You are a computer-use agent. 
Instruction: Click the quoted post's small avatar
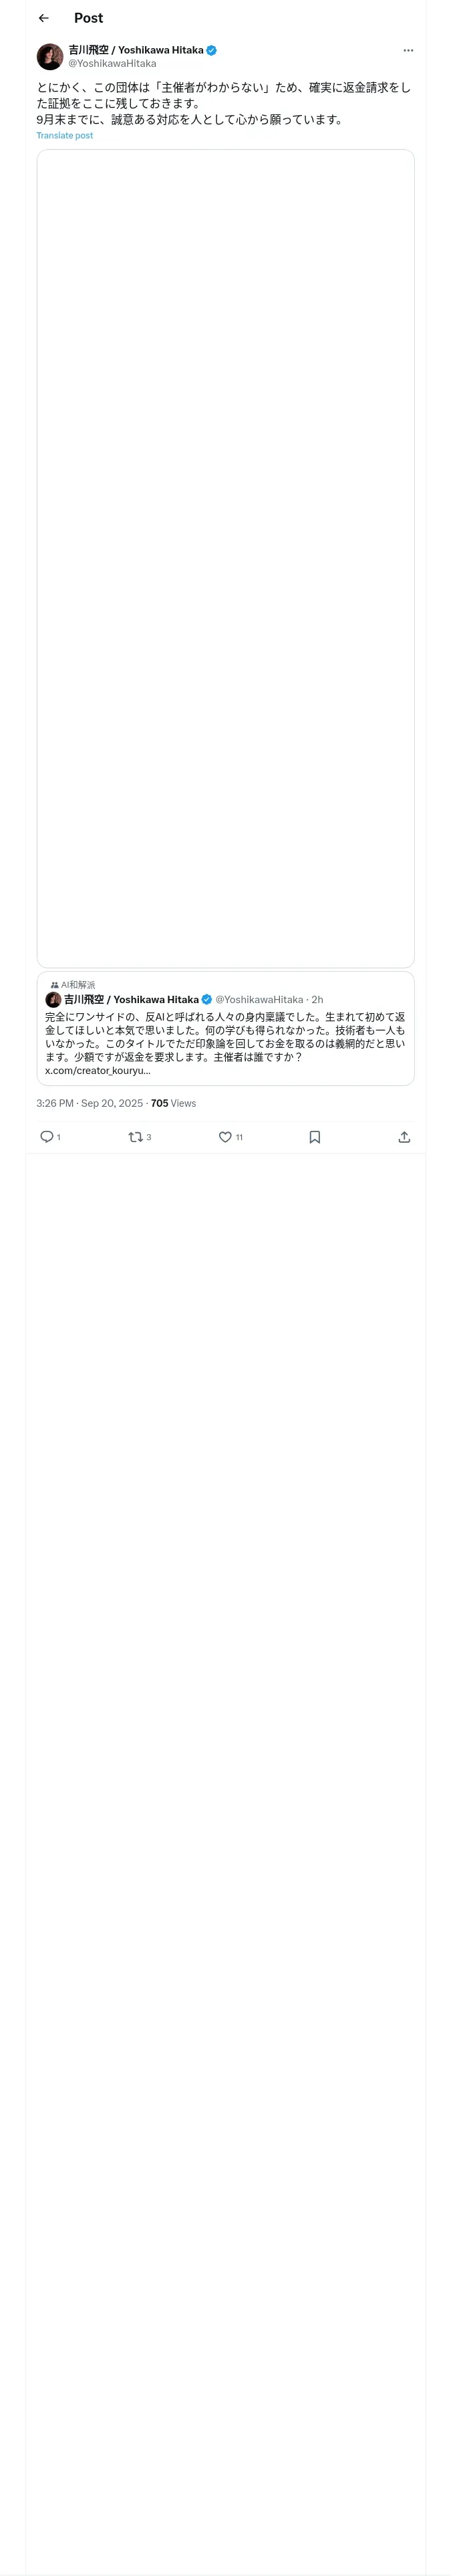click(x=53, y=999)
